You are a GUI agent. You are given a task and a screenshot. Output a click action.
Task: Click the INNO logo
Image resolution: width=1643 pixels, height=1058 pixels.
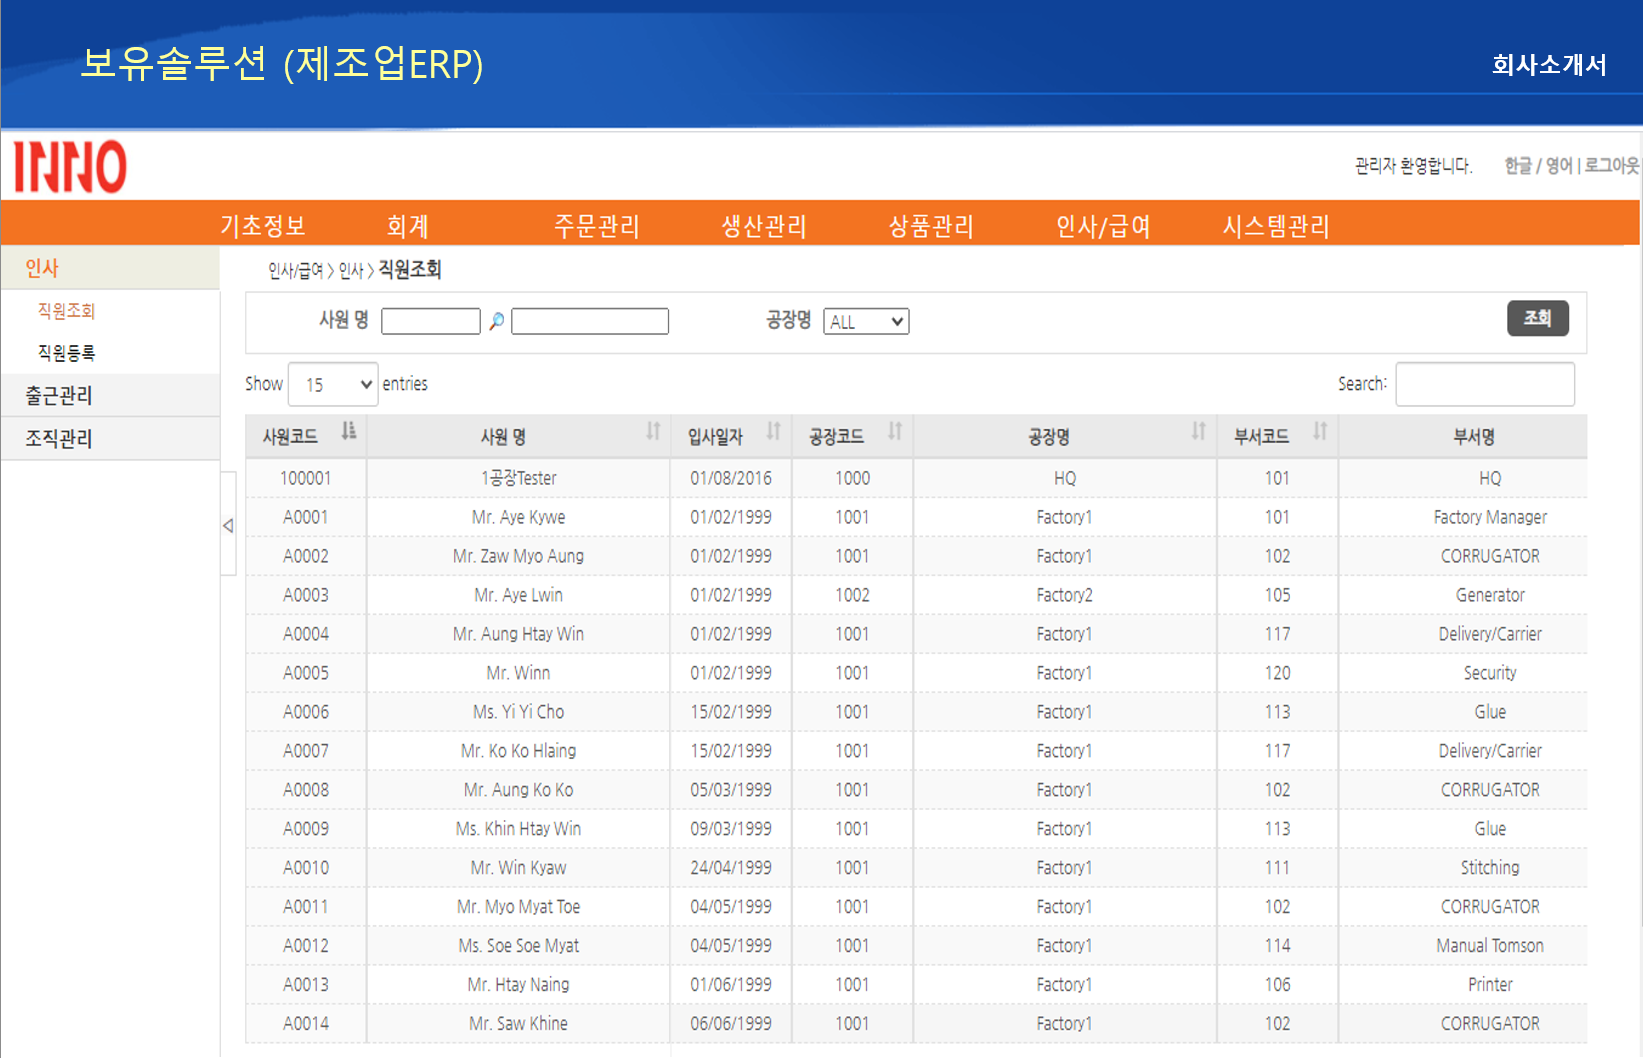point(70,167)
